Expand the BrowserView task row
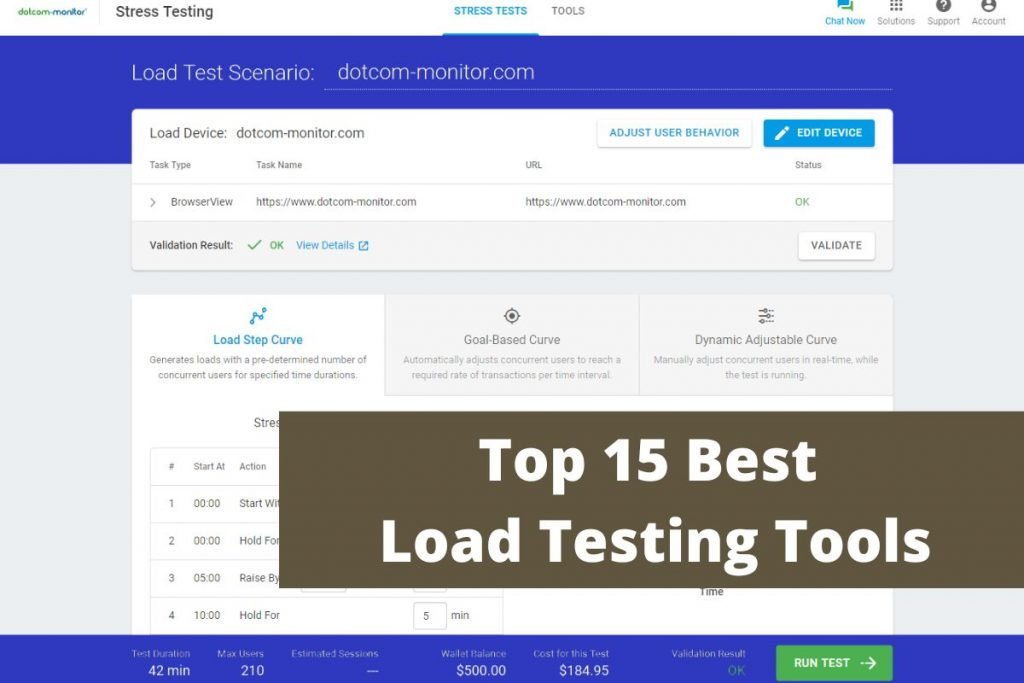The width and height of the screenshot is (1024, 683). point(153,202)
